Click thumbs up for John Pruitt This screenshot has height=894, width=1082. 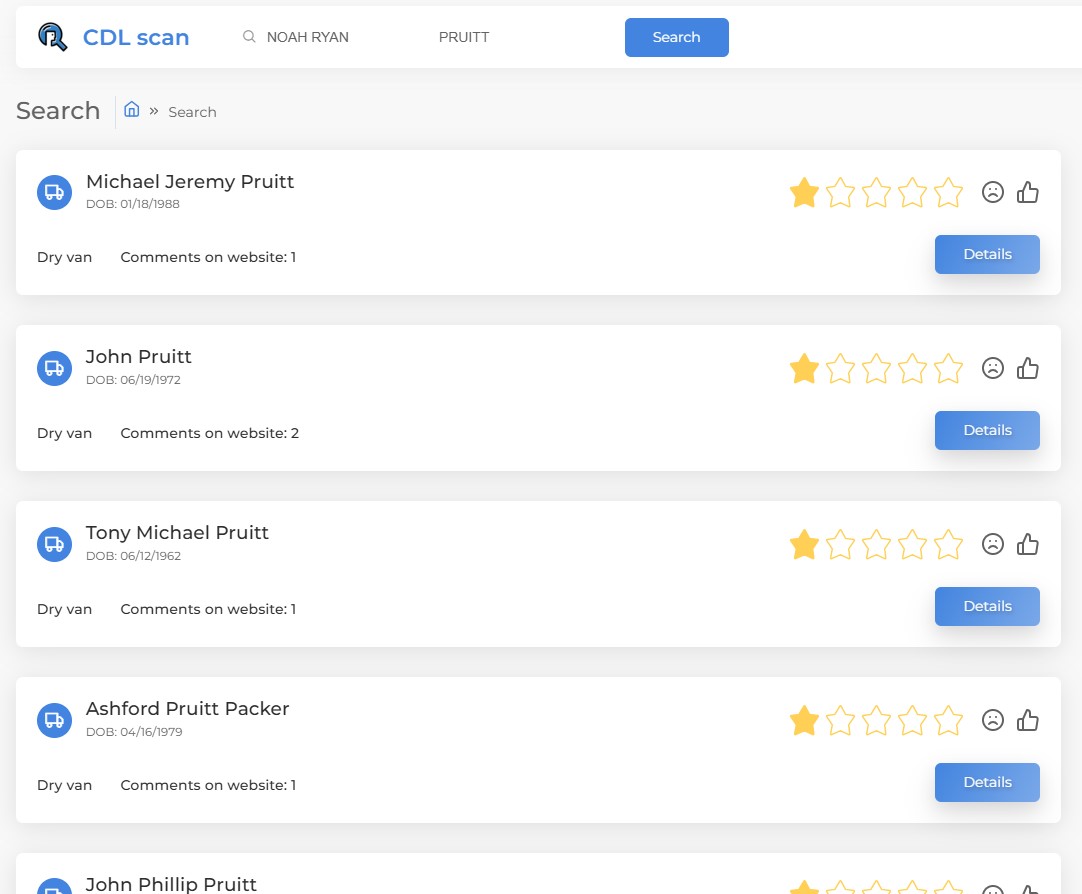coord(1027,368)
